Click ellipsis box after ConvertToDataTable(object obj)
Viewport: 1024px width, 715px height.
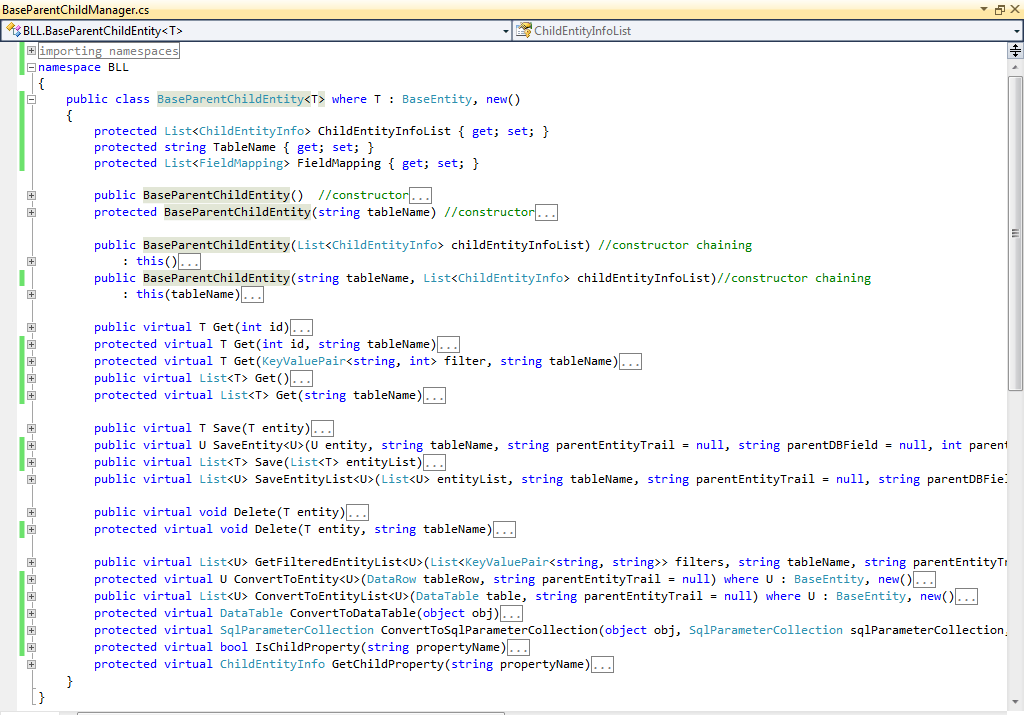(511, 614)
